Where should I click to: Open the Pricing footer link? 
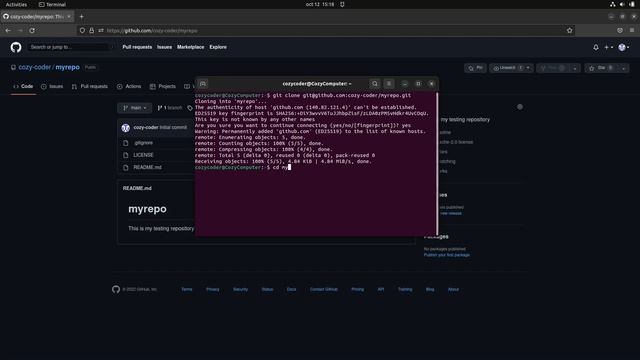358,289
